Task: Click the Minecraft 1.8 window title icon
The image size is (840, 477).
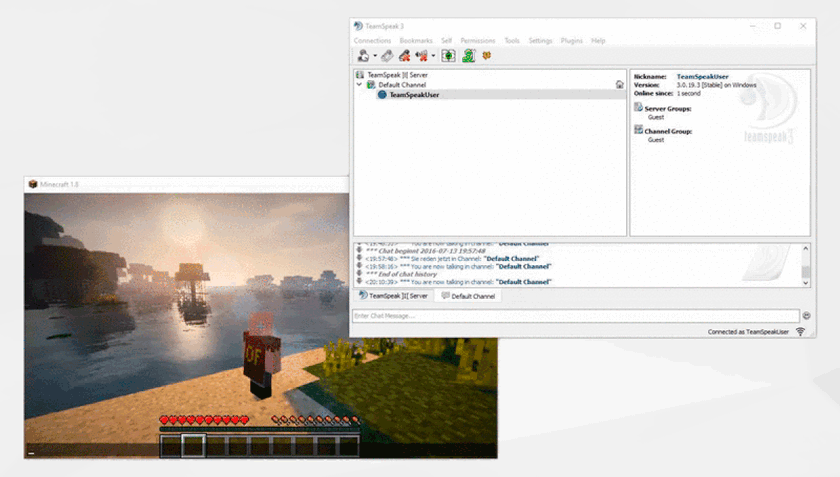Action: 33,184
